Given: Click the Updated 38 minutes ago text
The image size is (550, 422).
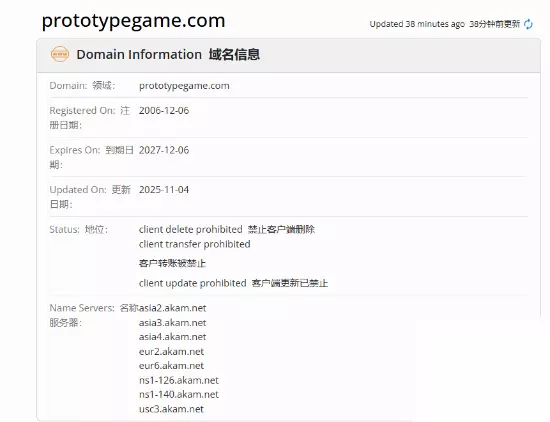Looking at the screenshot, I should click(417, 24).
